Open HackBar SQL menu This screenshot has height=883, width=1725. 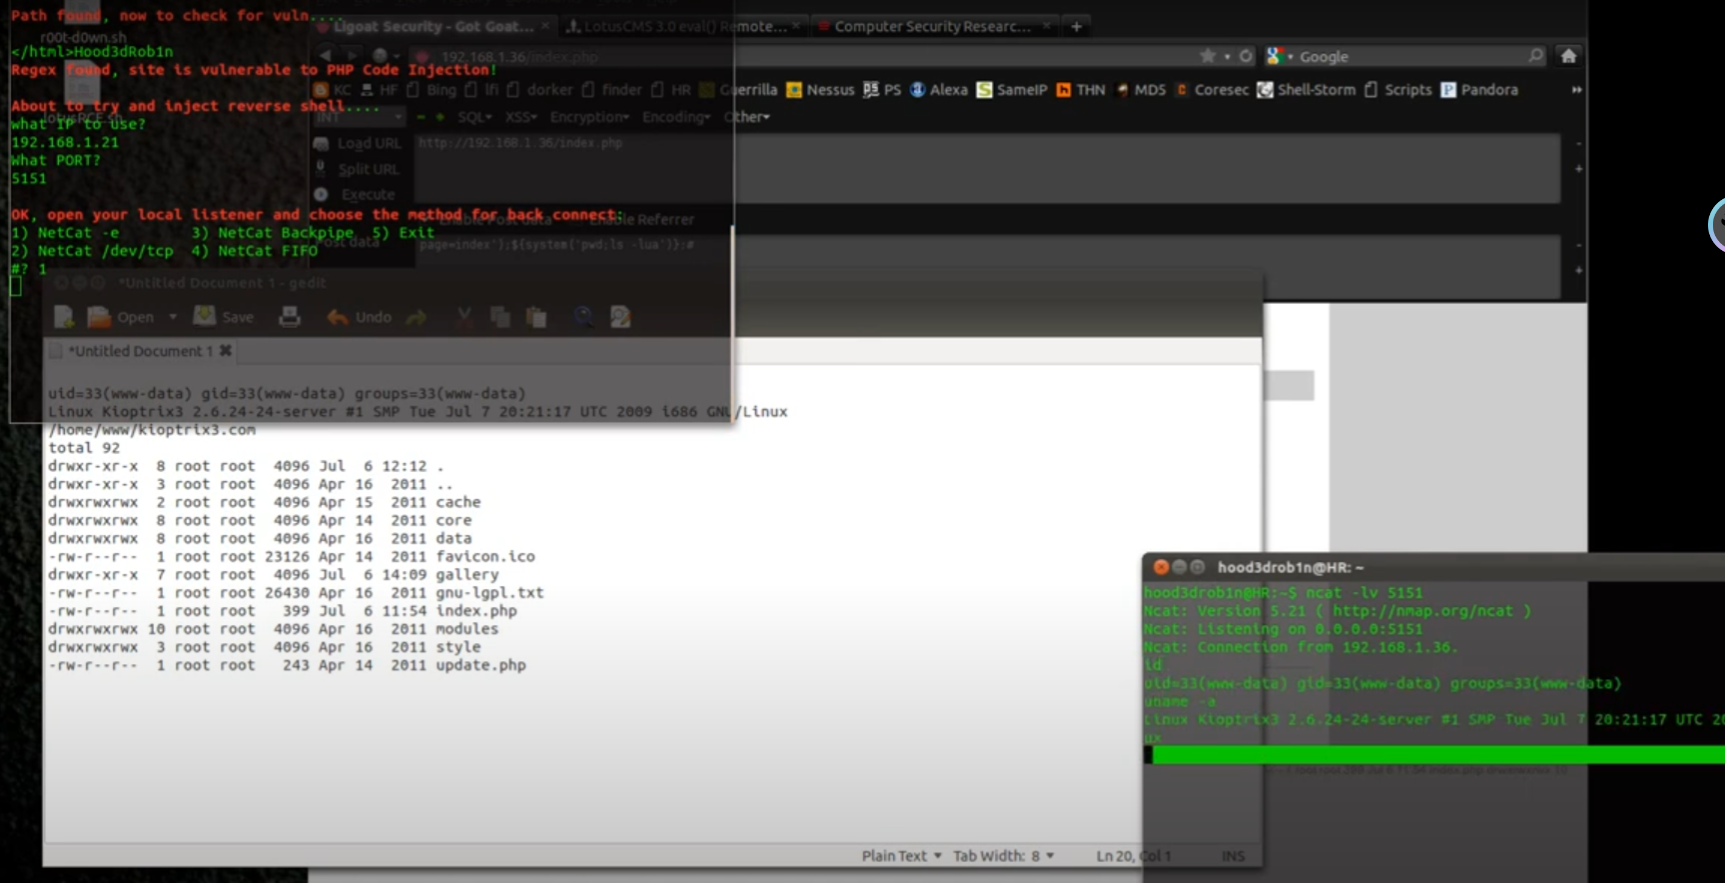pyautogui.click(x=475, y=117)
